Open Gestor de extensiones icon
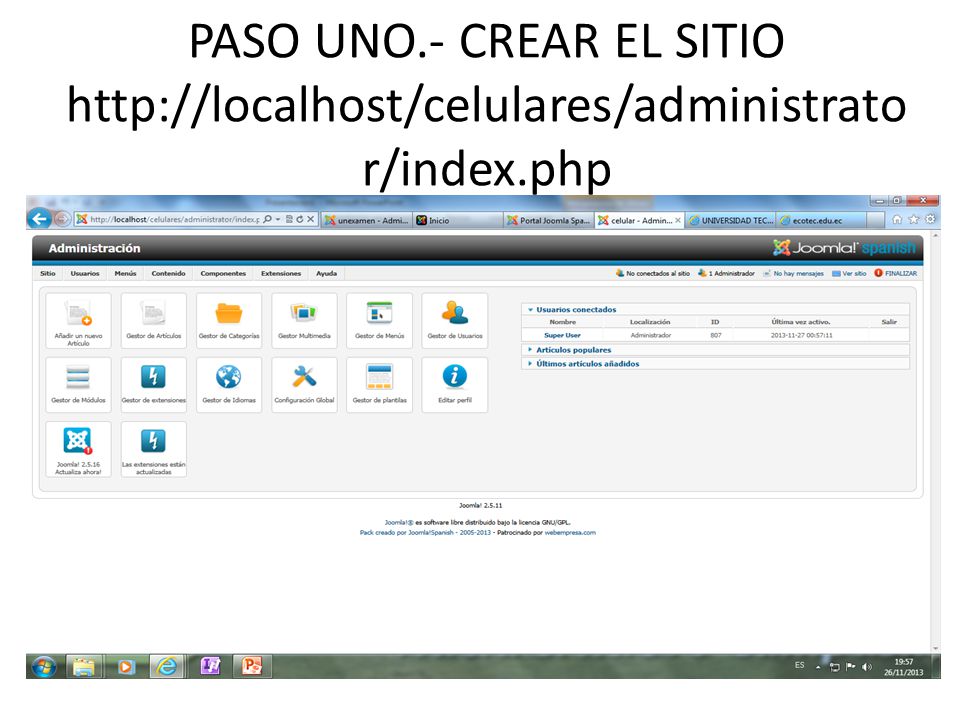 [x=154, y=385]
